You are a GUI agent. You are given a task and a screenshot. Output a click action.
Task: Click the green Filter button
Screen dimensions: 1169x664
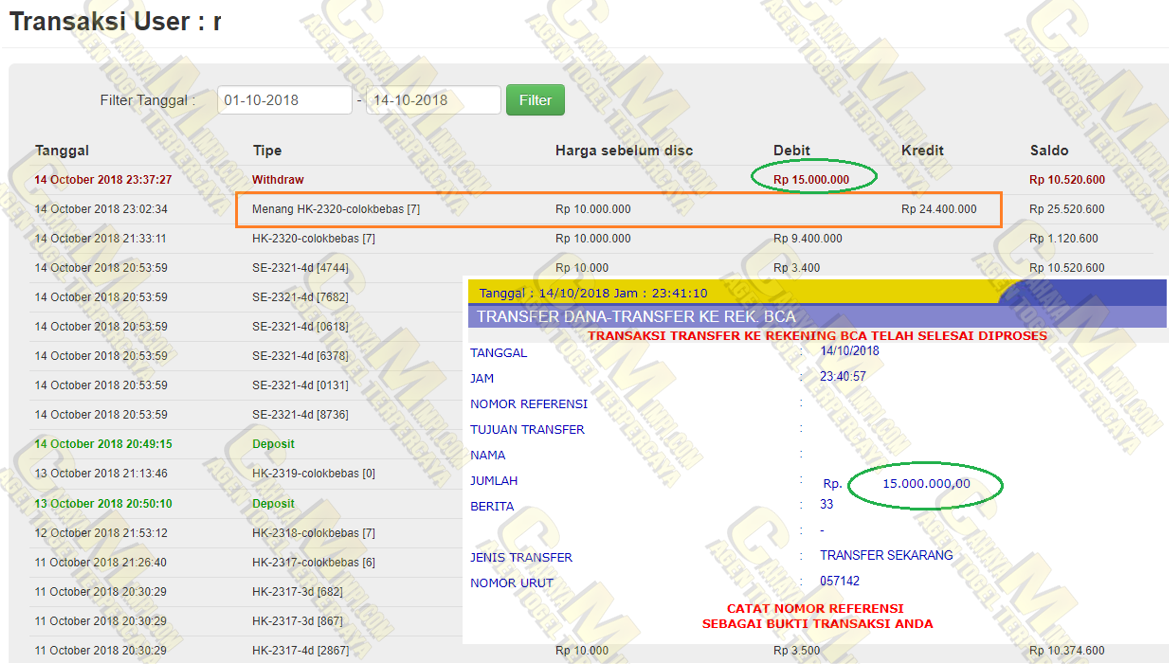[535, 100]
